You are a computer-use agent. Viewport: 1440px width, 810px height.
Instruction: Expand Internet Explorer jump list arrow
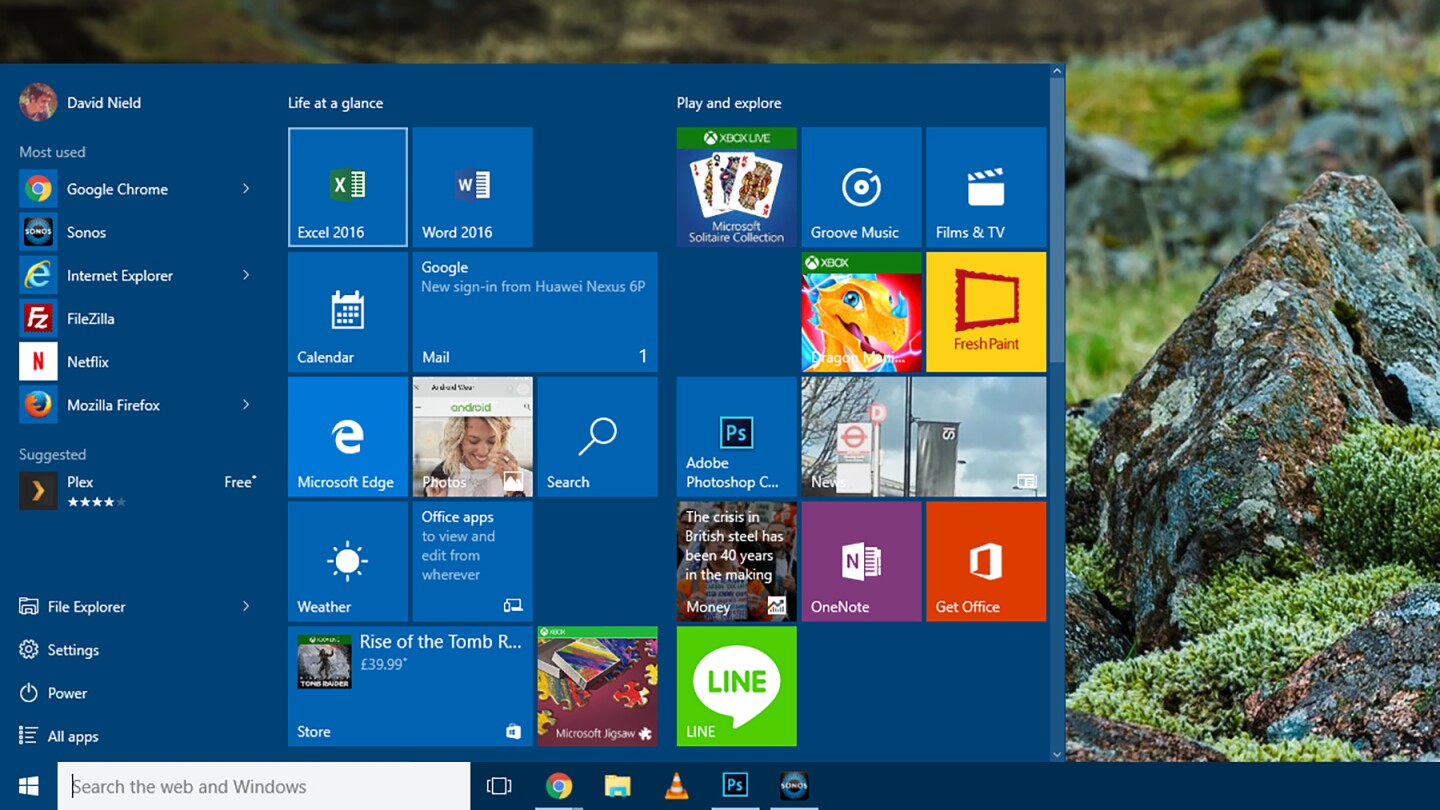pyautogui.click(x=246, y=275)
